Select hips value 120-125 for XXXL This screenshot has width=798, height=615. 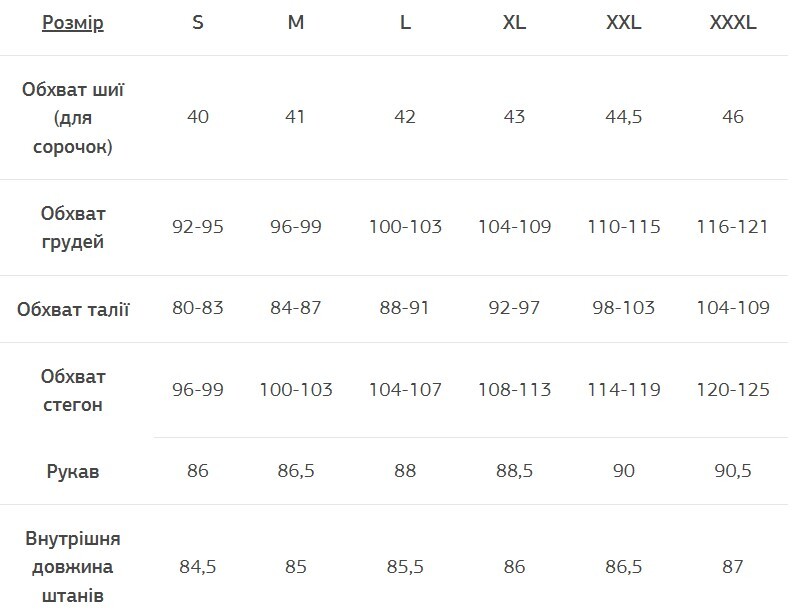[732, 390]
